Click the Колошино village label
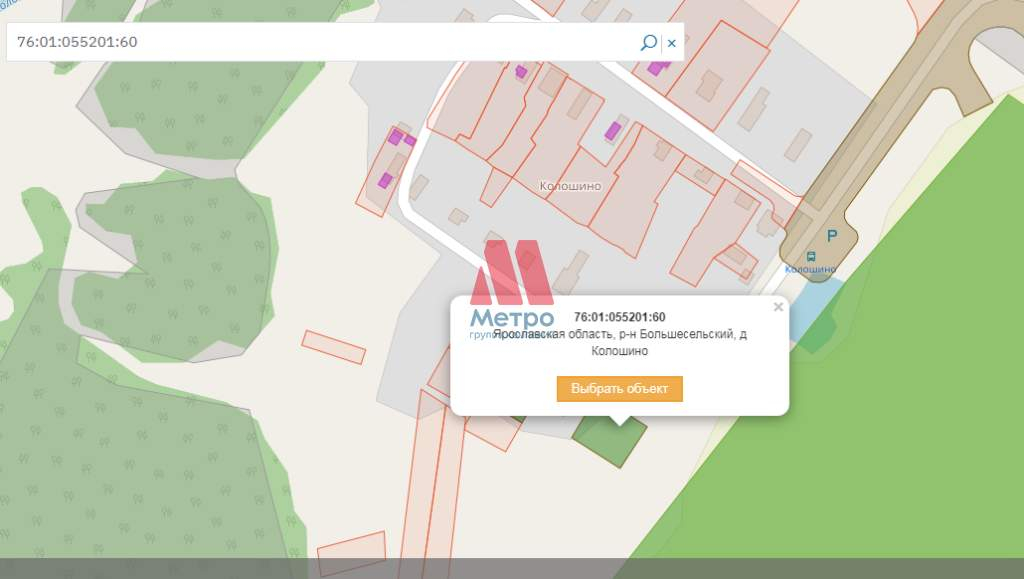Screen dimensions: 1024x579 tap(570, 186)
